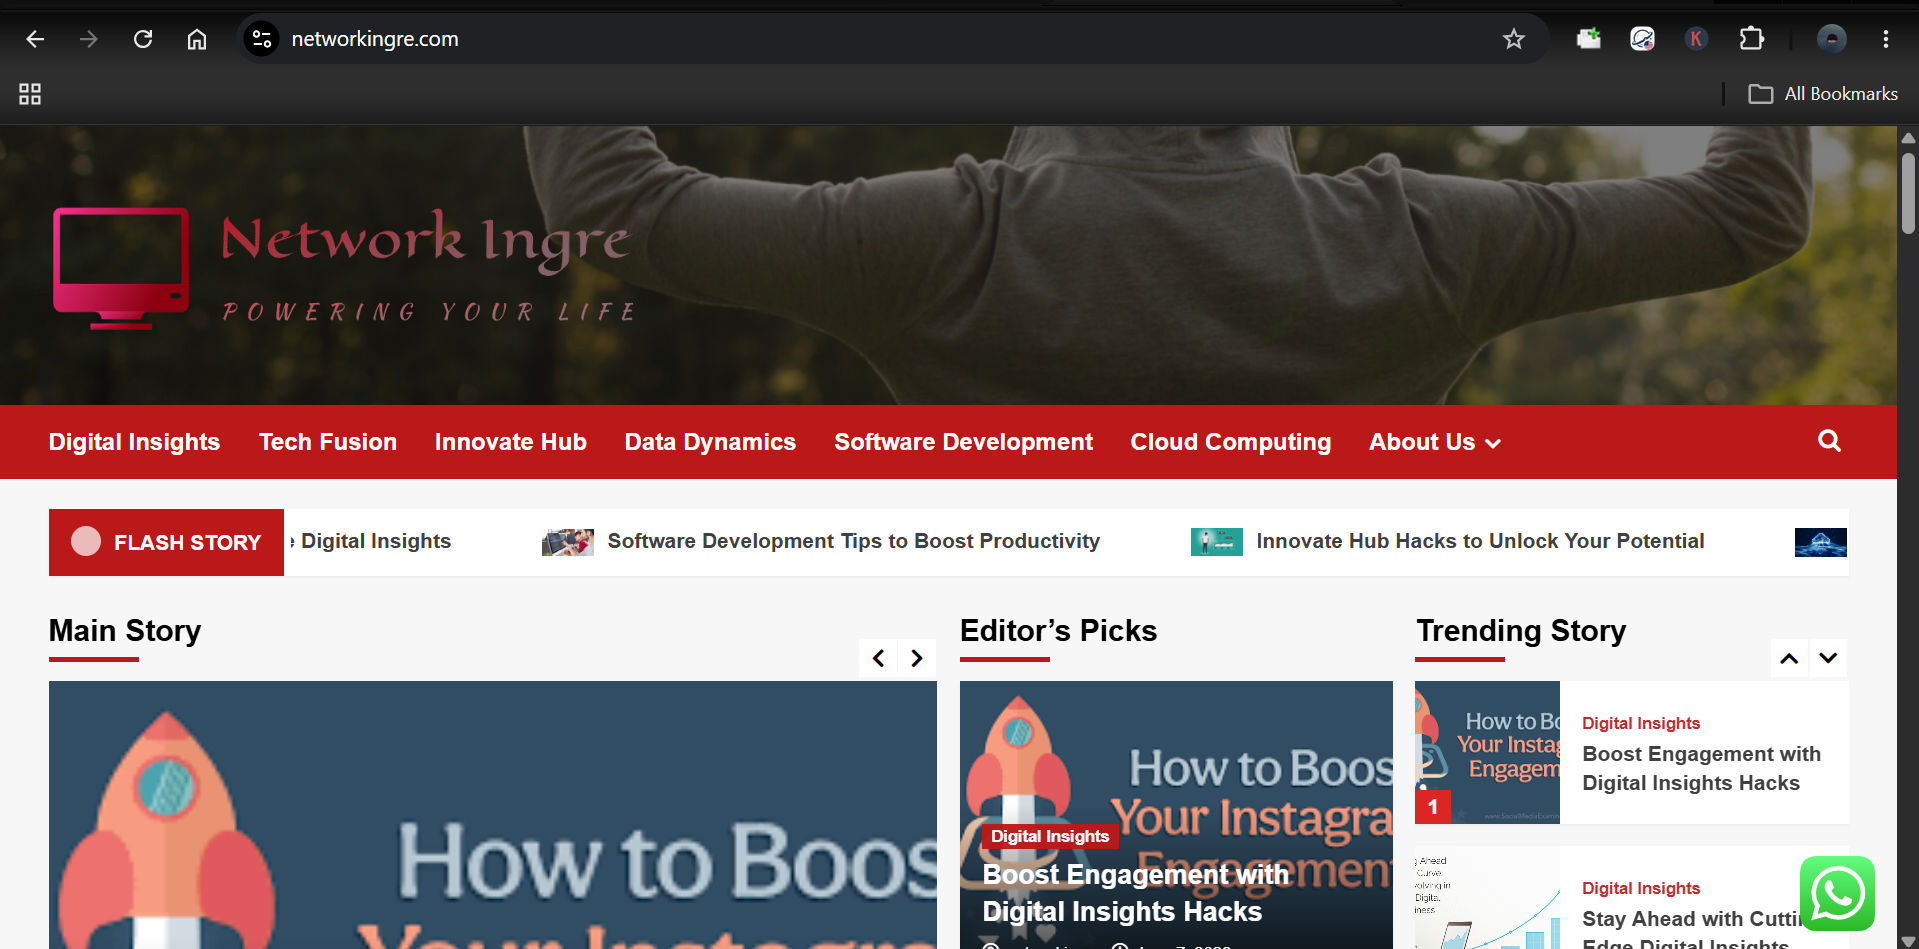1919x949 pixels.
Task: Click the browser forward arrow
Action: point(89,39)
